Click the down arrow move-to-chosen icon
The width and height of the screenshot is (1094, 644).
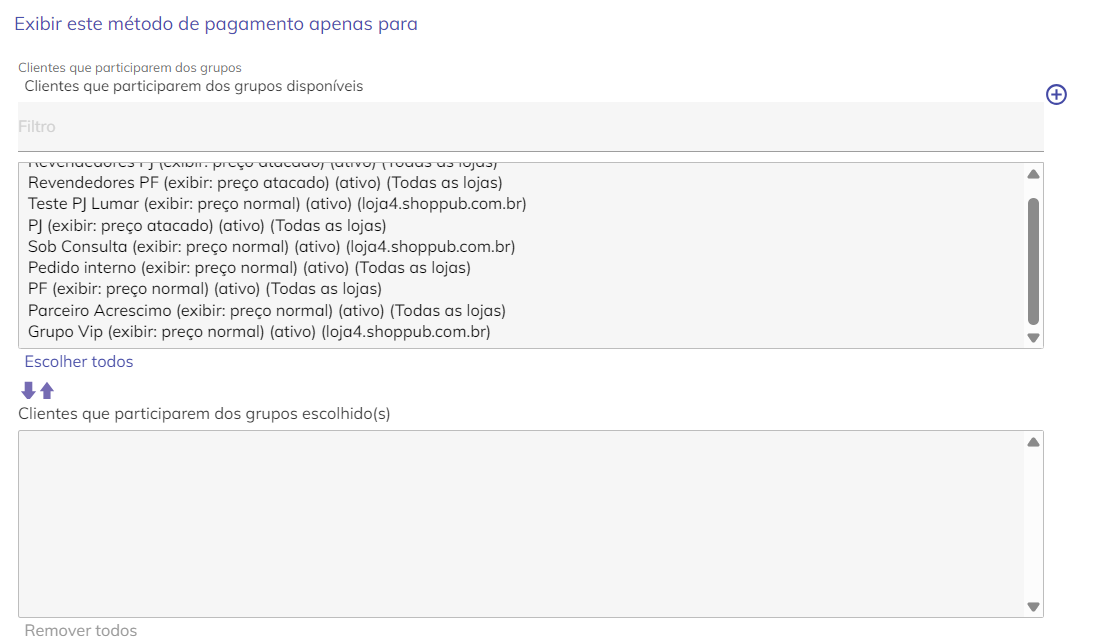28,390
